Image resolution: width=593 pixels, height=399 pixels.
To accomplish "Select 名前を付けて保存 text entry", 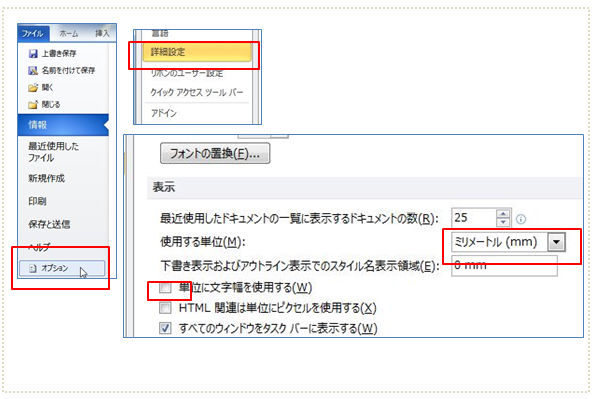I will [x=68, y=70].
